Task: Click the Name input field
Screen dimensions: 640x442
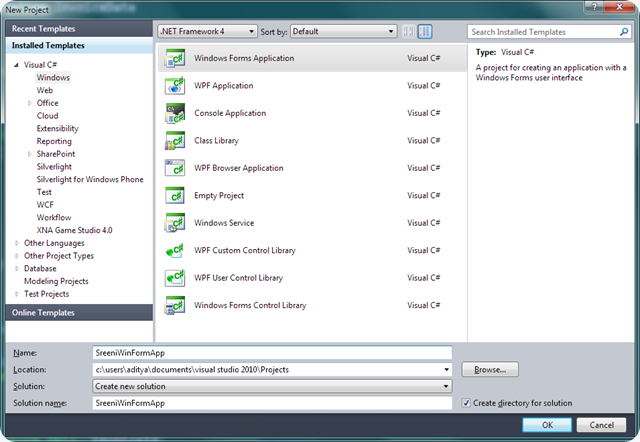Action: tap(272, 353)
